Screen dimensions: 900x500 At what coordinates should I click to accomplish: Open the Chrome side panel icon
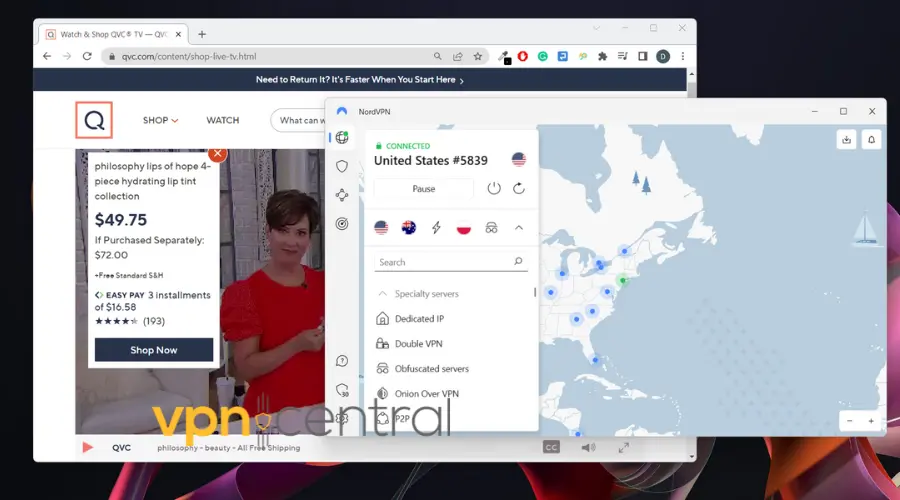click(643, 56)
